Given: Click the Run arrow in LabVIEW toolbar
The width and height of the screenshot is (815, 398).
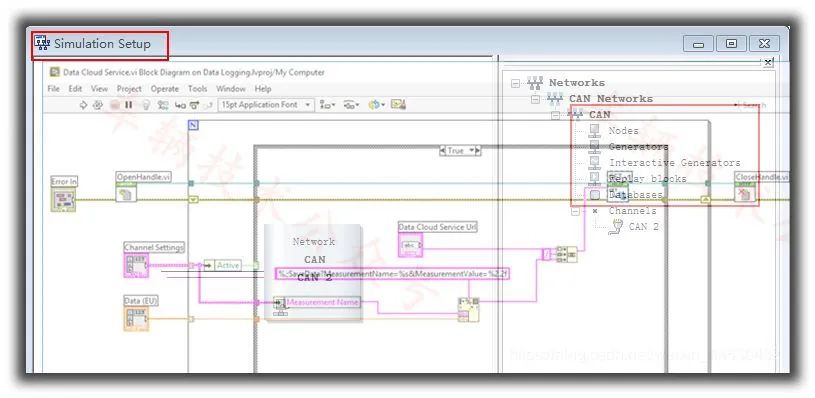Looking at the screenshot, I should (x=83, y=105).
